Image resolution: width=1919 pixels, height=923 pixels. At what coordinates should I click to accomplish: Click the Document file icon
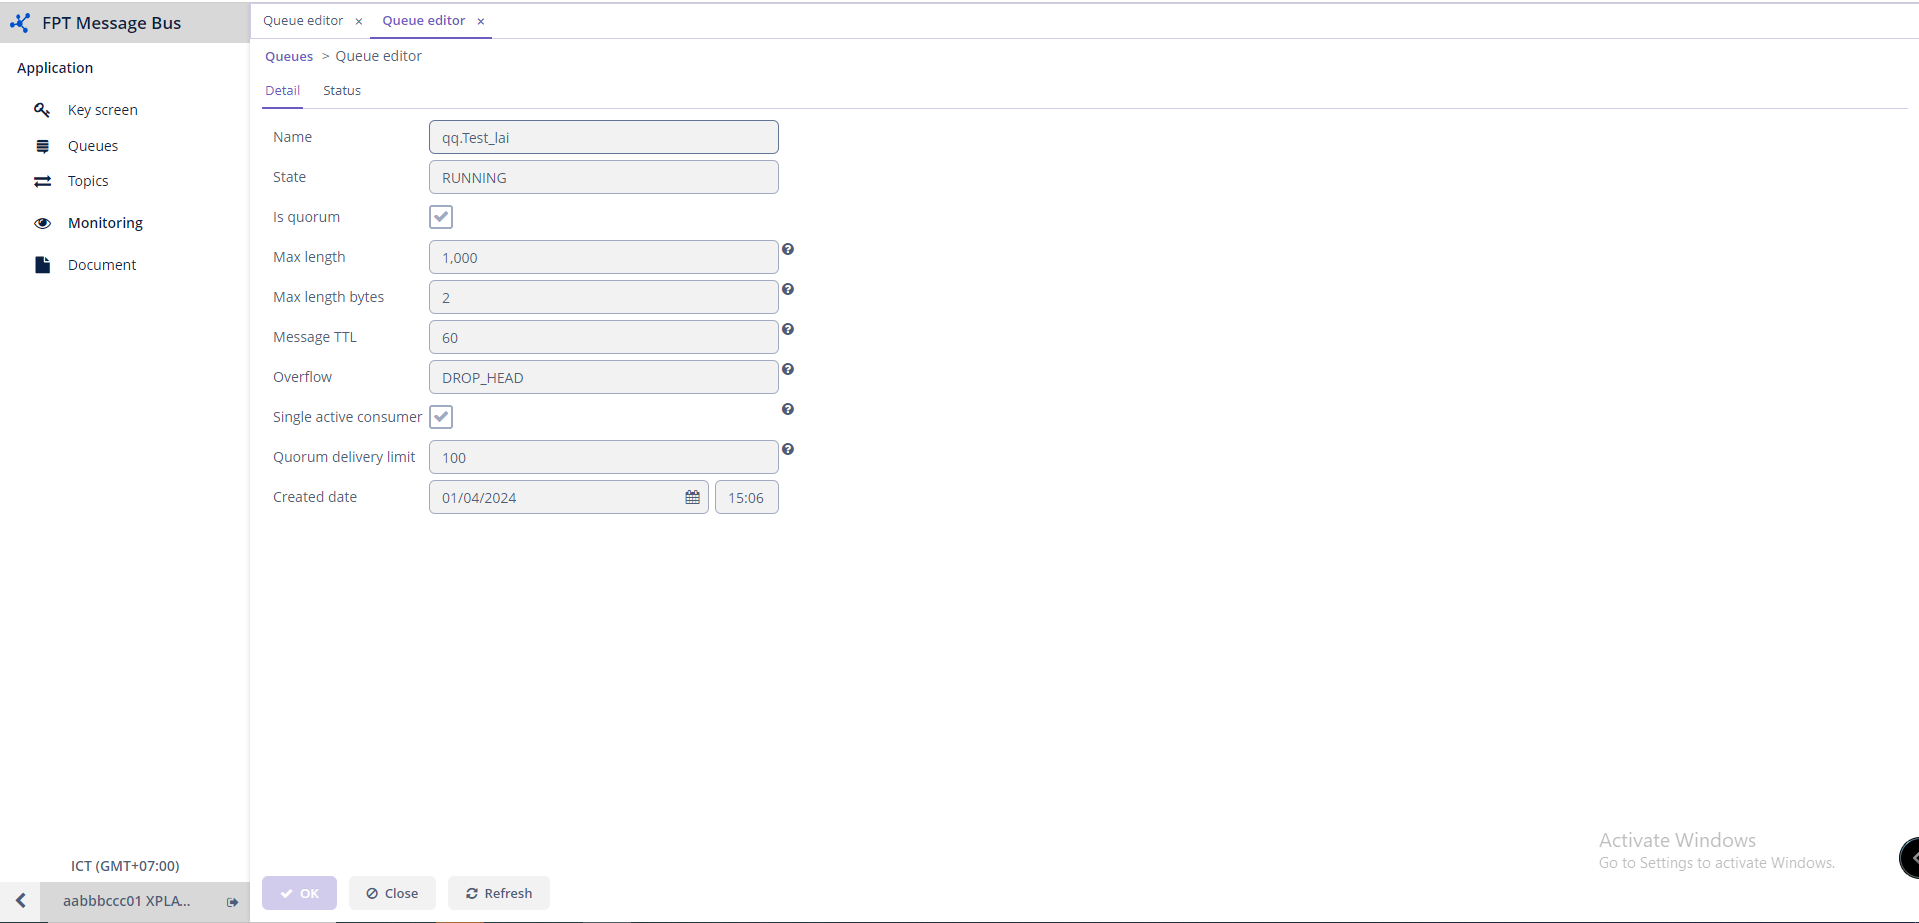coord(42,265)
